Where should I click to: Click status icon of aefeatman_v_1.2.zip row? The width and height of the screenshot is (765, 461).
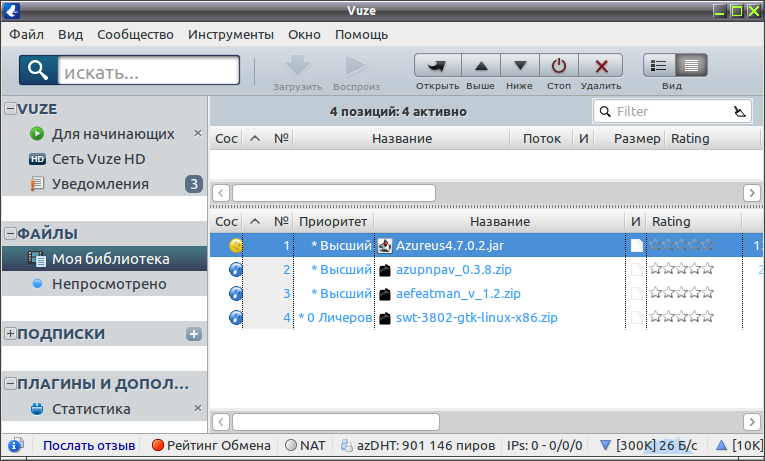click(x=236, y=293)
